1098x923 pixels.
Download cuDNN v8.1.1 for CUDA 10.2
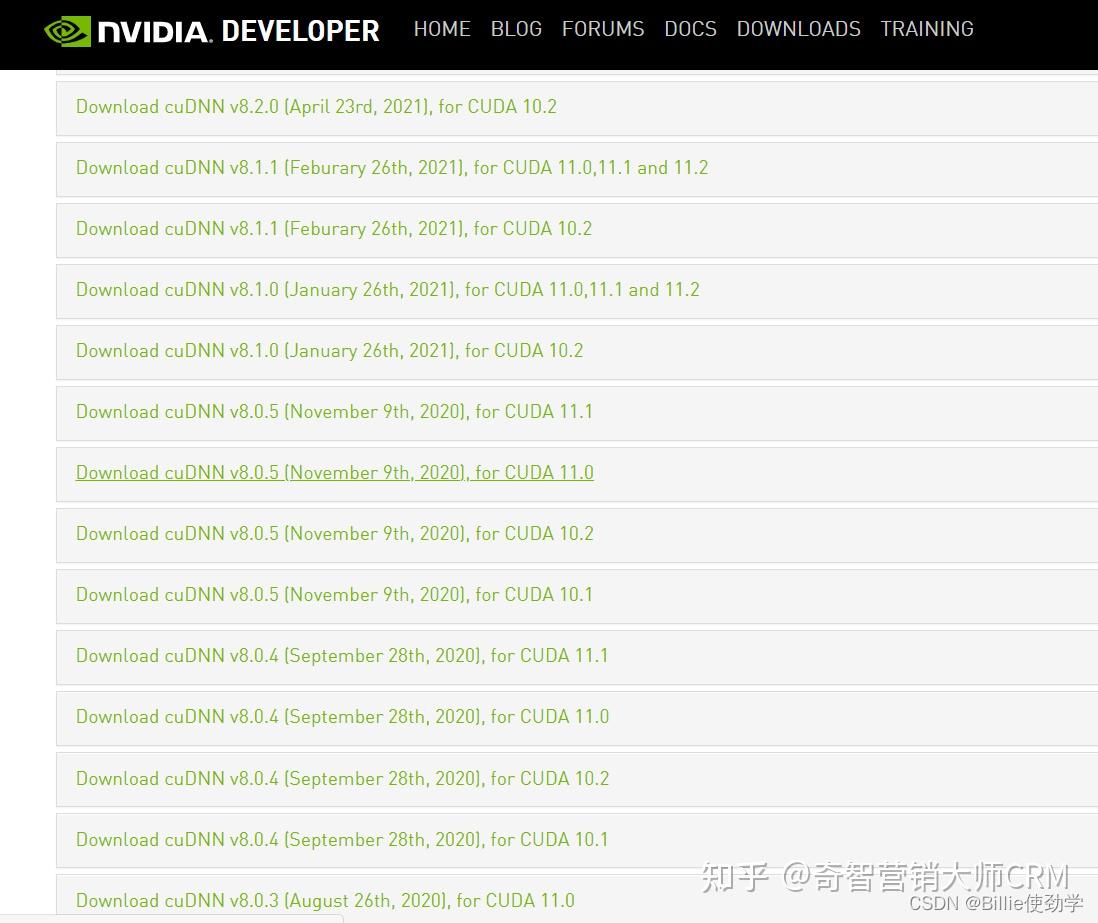[x=334, y=229]
